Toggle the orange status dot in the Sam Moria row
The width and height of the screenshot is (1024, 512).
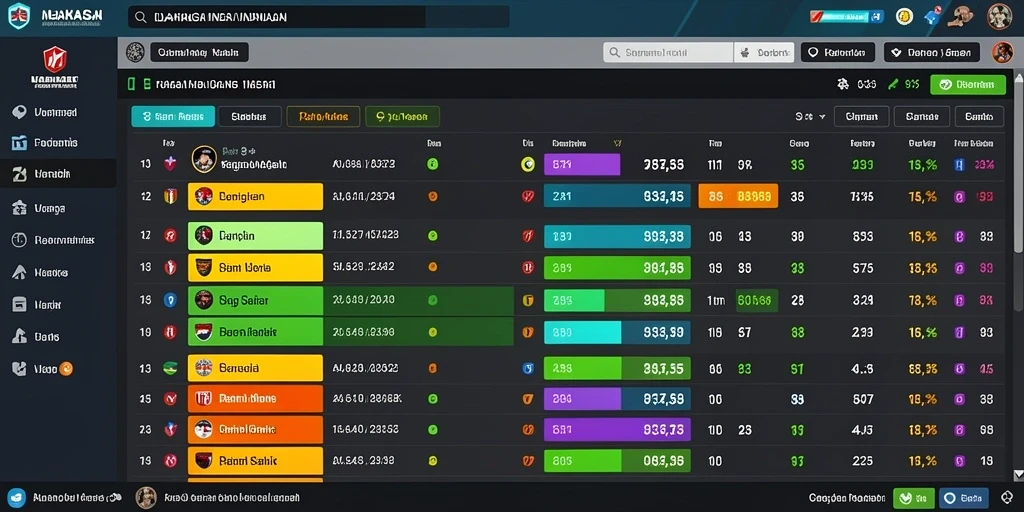[432, 267]
